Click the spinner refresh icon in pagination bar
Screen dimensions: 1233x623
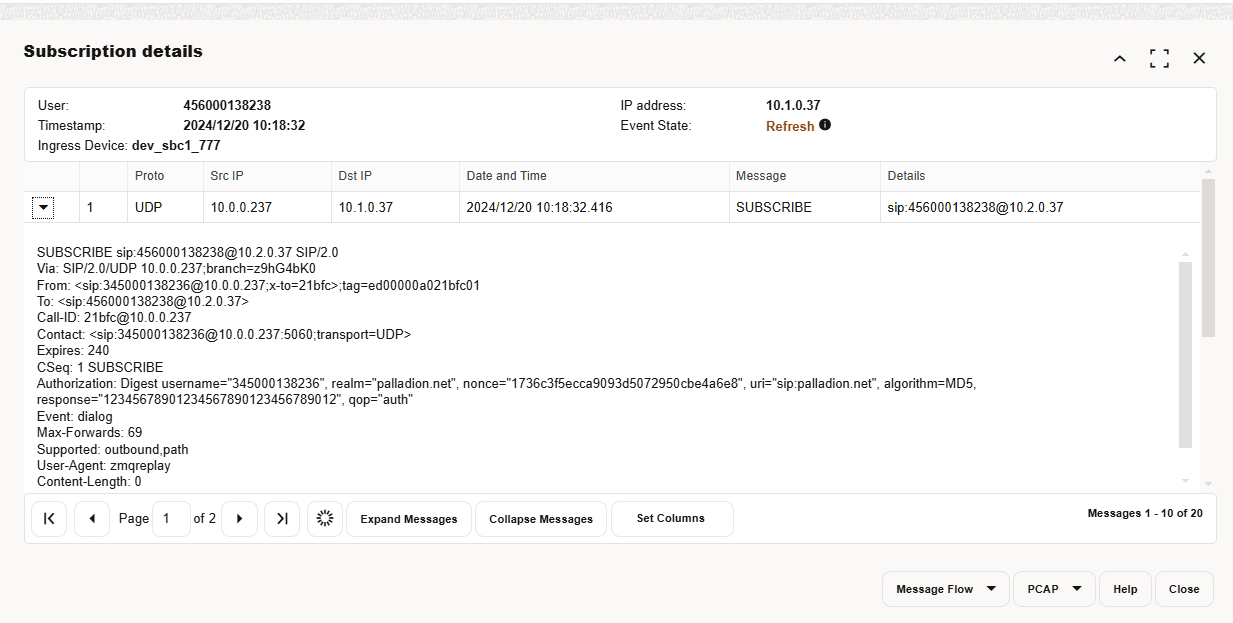pos(324,518)
